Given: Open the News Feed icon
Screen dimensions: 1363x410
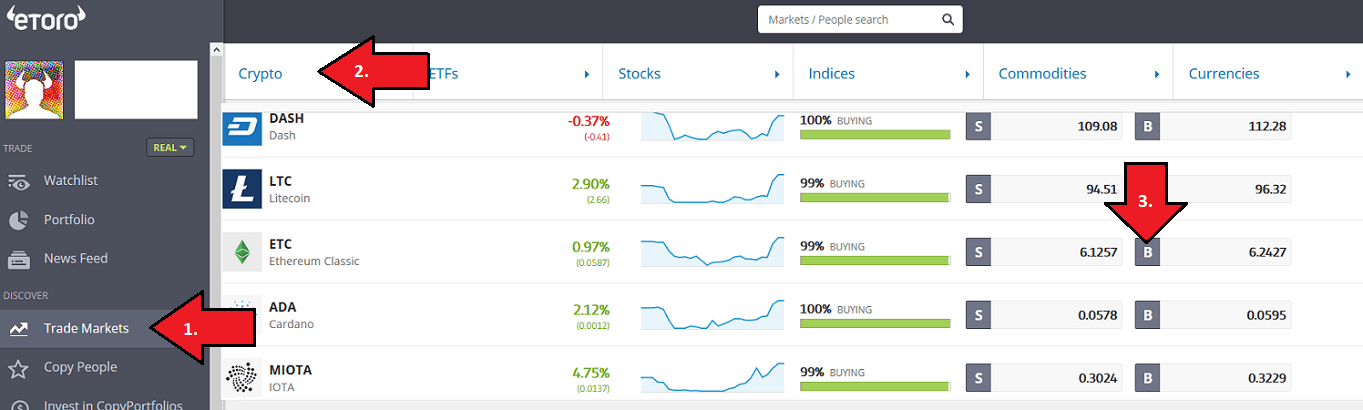Looking at the screenshot, I should coord(18,259).
